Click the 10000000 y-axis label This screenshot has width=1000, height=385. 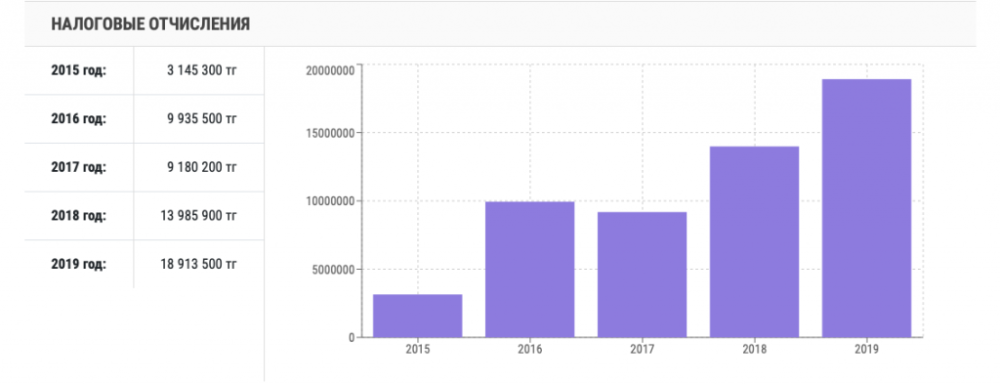[330, 201]
